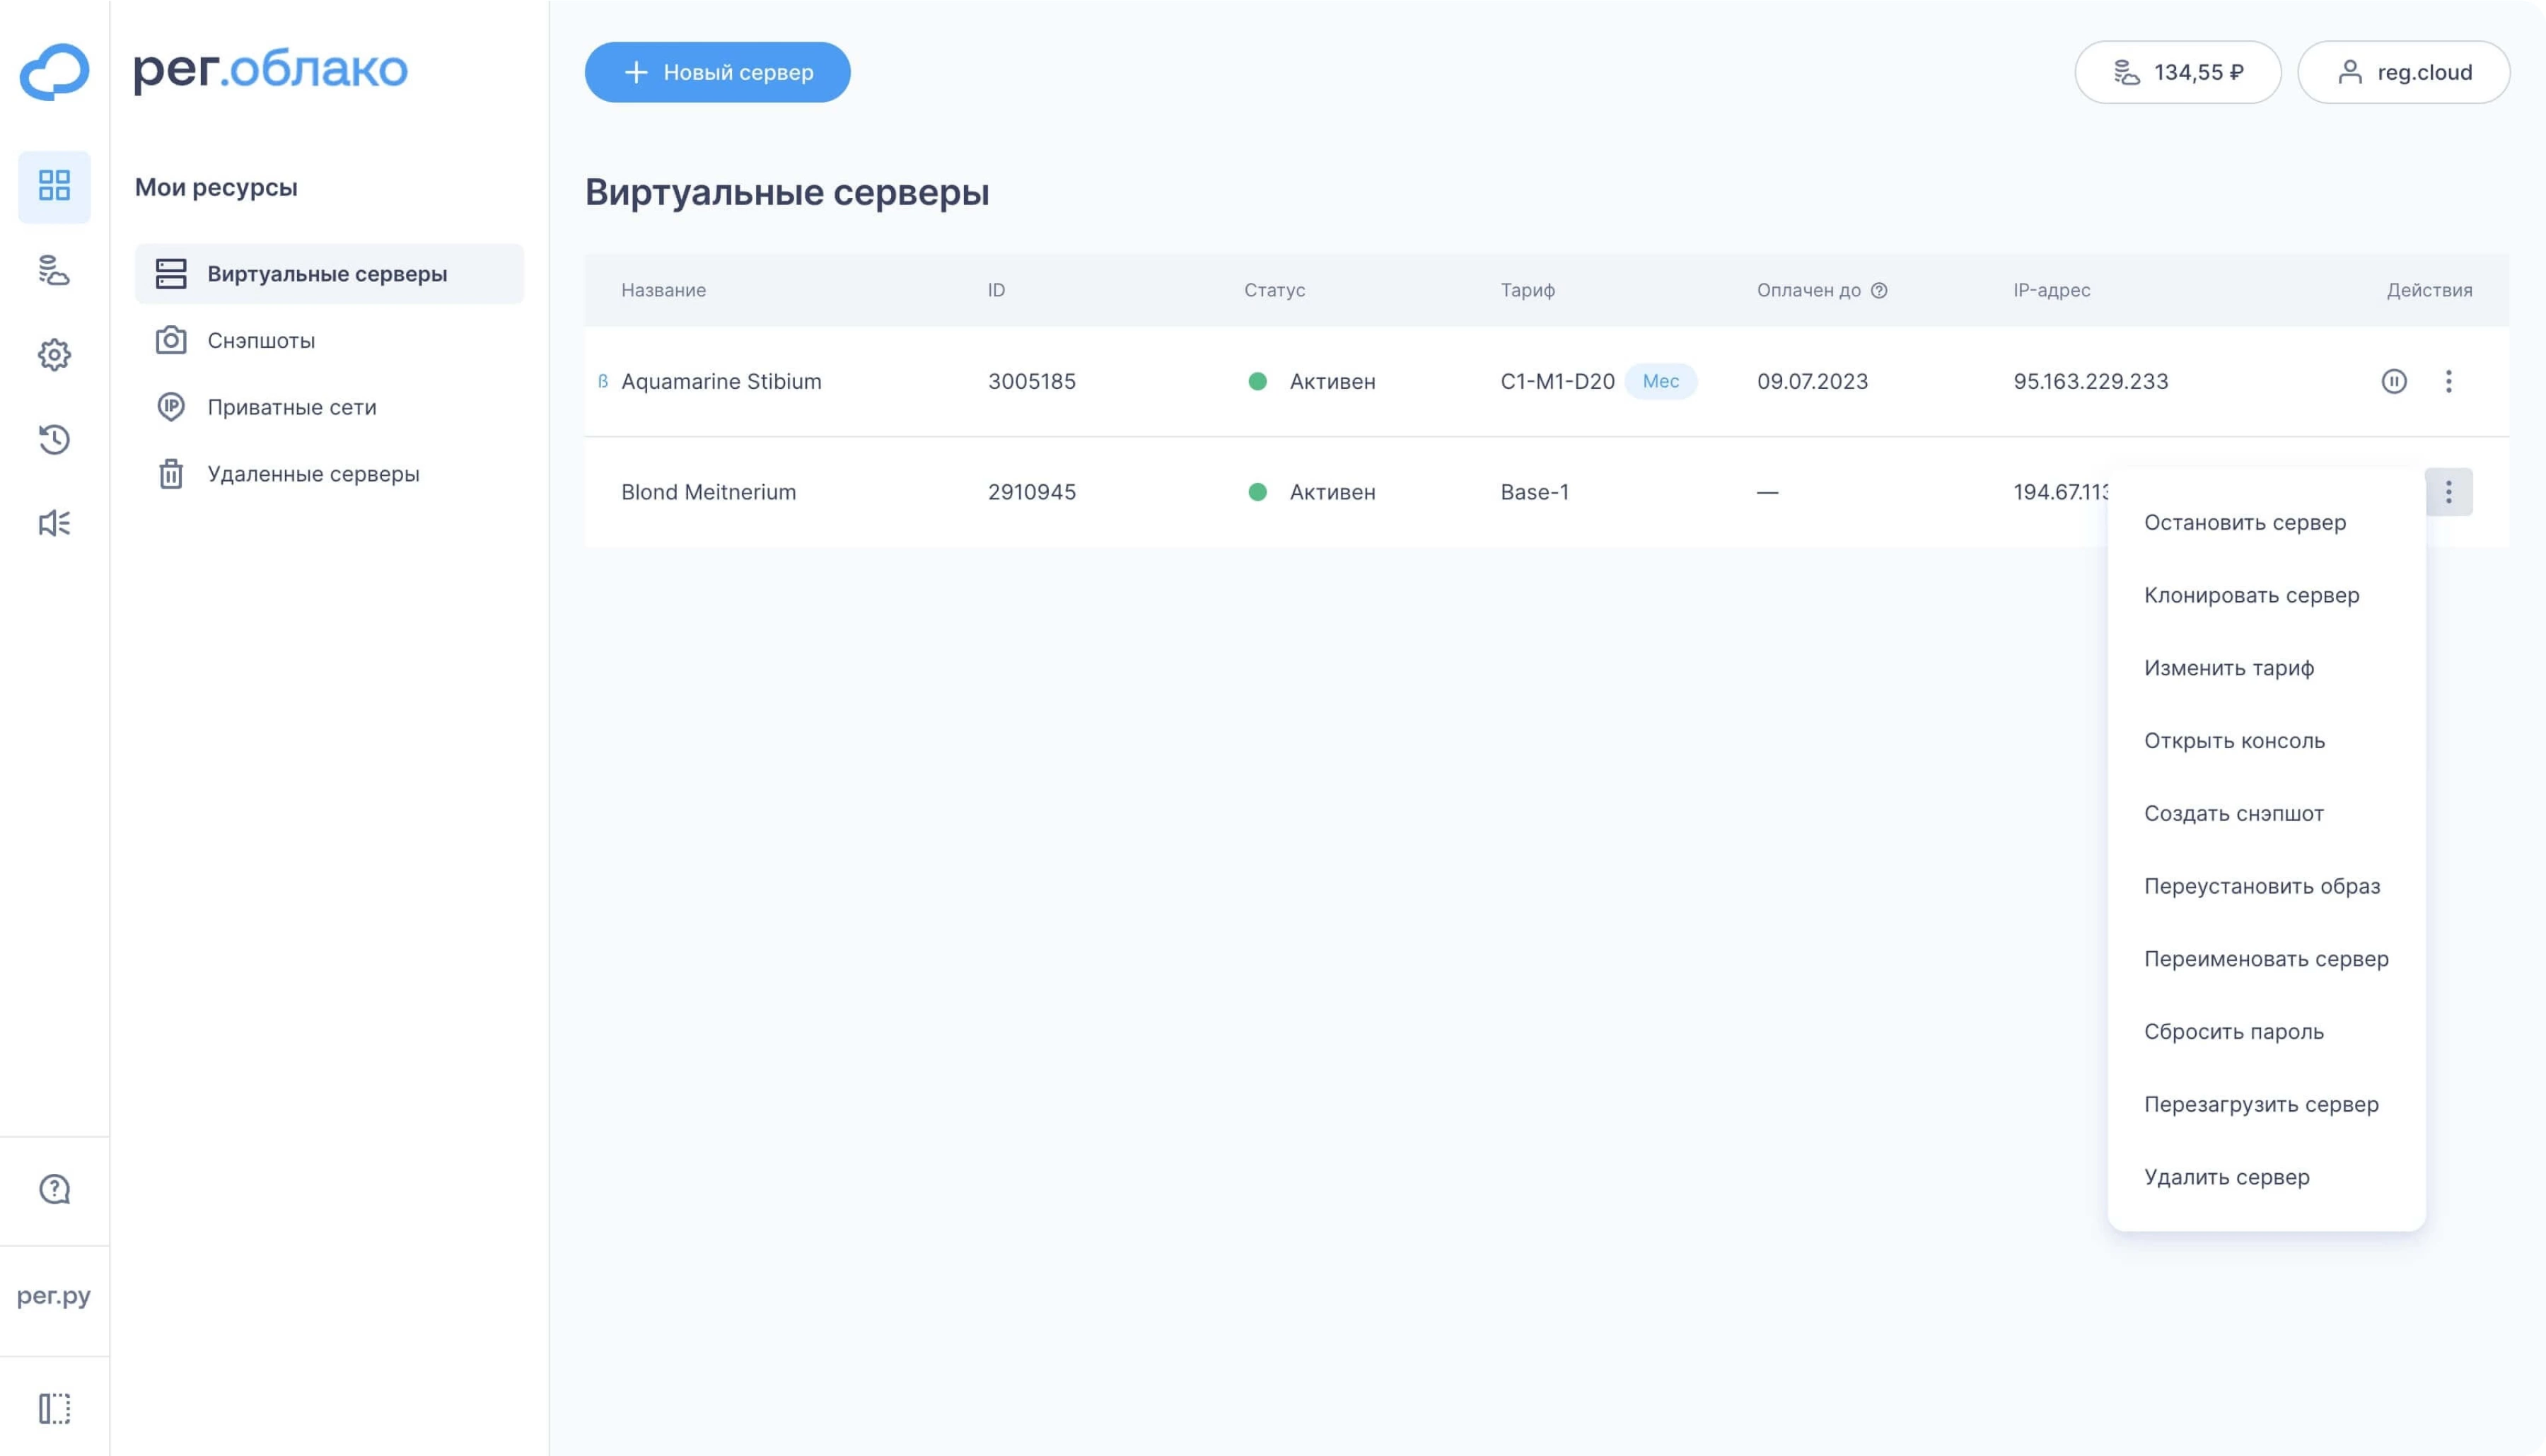This screenshot has width=2546, height=1456.
Task: Select Удалить сервер menu entry
Action: (2226, 1177)
